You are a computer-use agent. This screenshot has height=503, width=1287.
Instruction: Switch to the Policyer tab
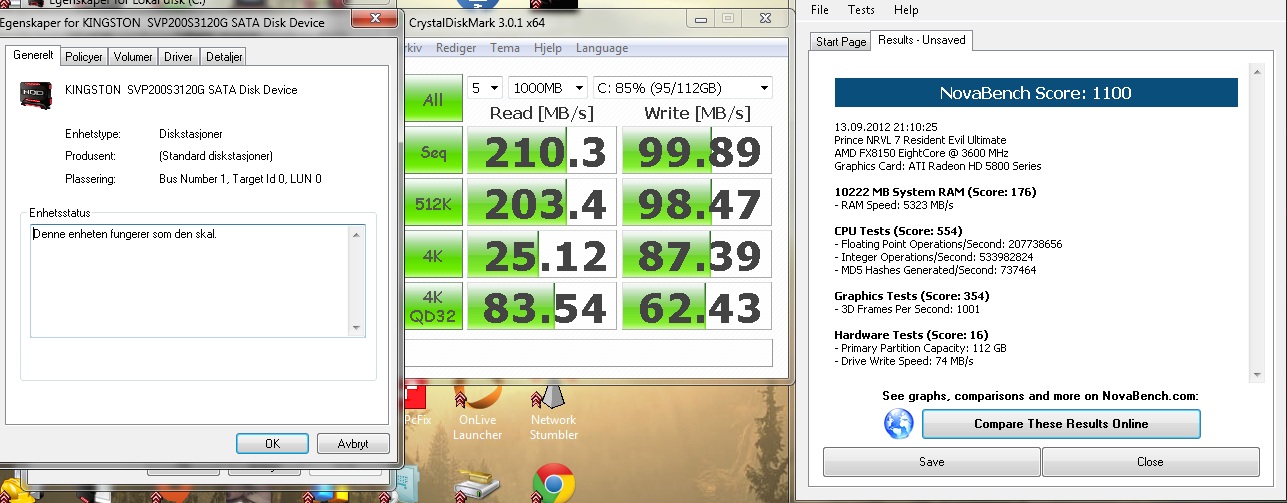(x=84, y=57)
